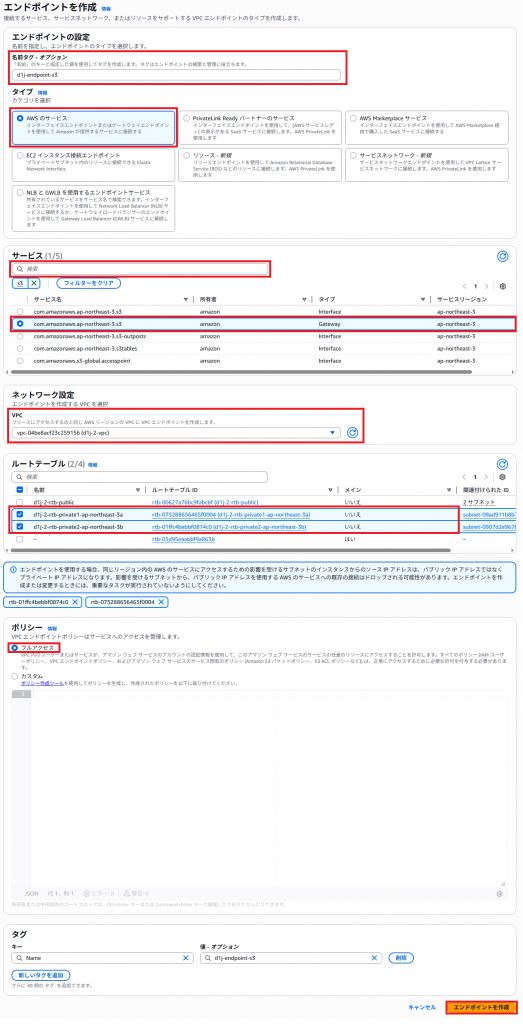This screenshot has width=523, height=1024.
Task: Open services table settings gear
Action: [503, 286]
